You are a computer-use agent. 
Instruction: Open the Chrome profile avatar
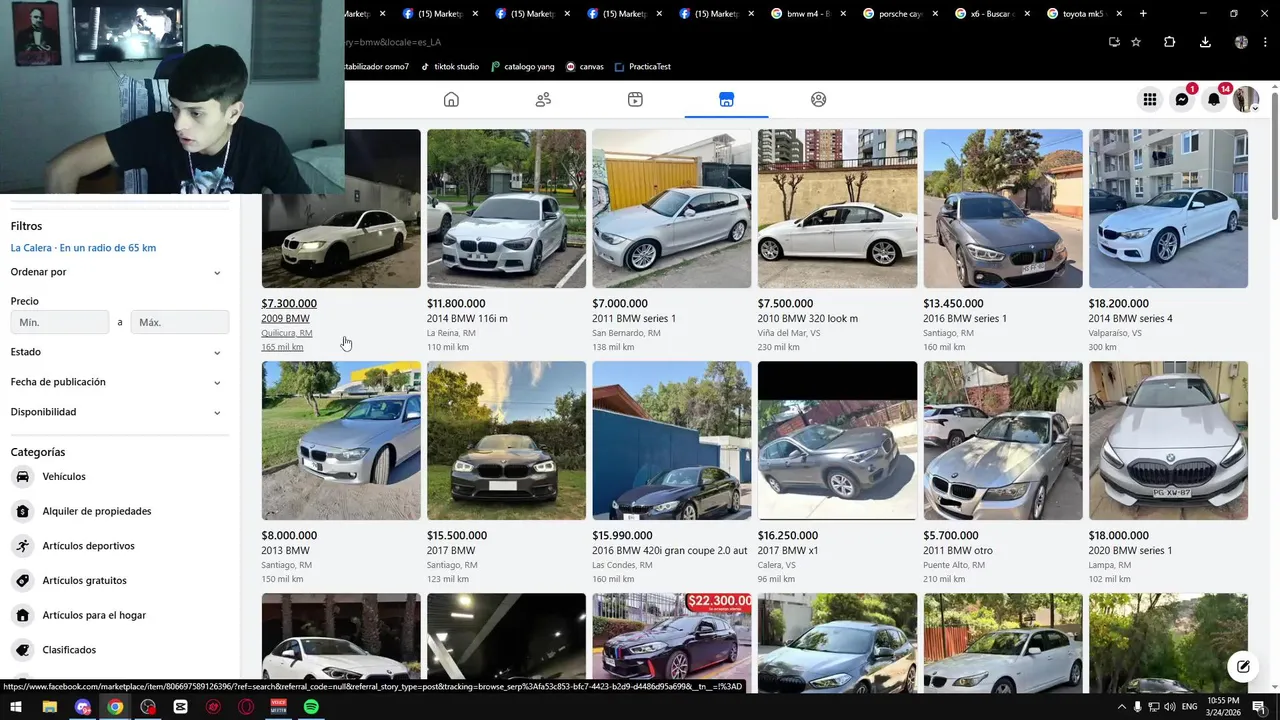tap(1241, 42)
